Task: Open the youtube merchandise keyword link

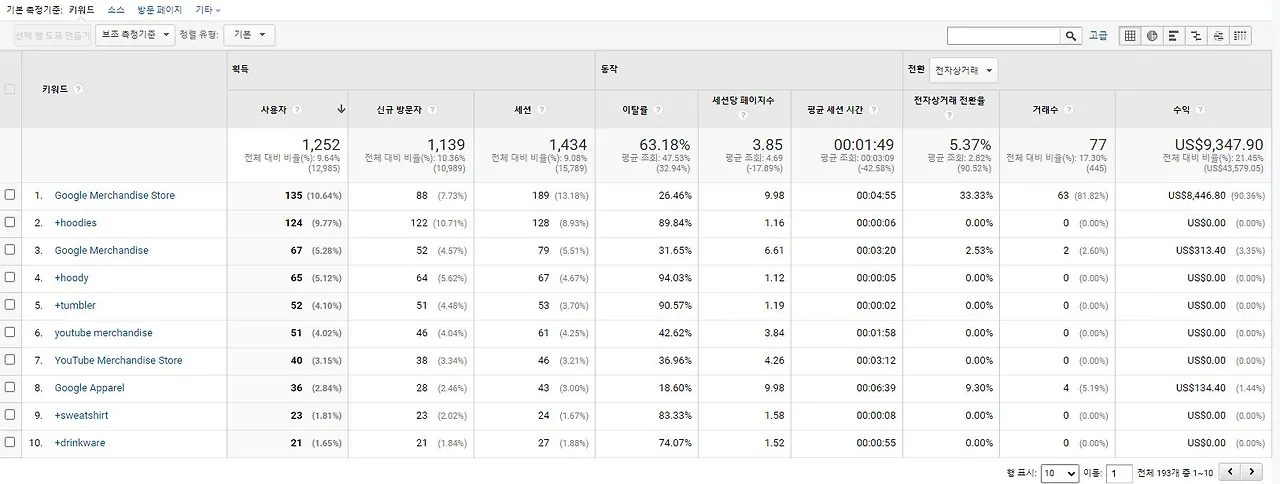Action: (104, 332)
